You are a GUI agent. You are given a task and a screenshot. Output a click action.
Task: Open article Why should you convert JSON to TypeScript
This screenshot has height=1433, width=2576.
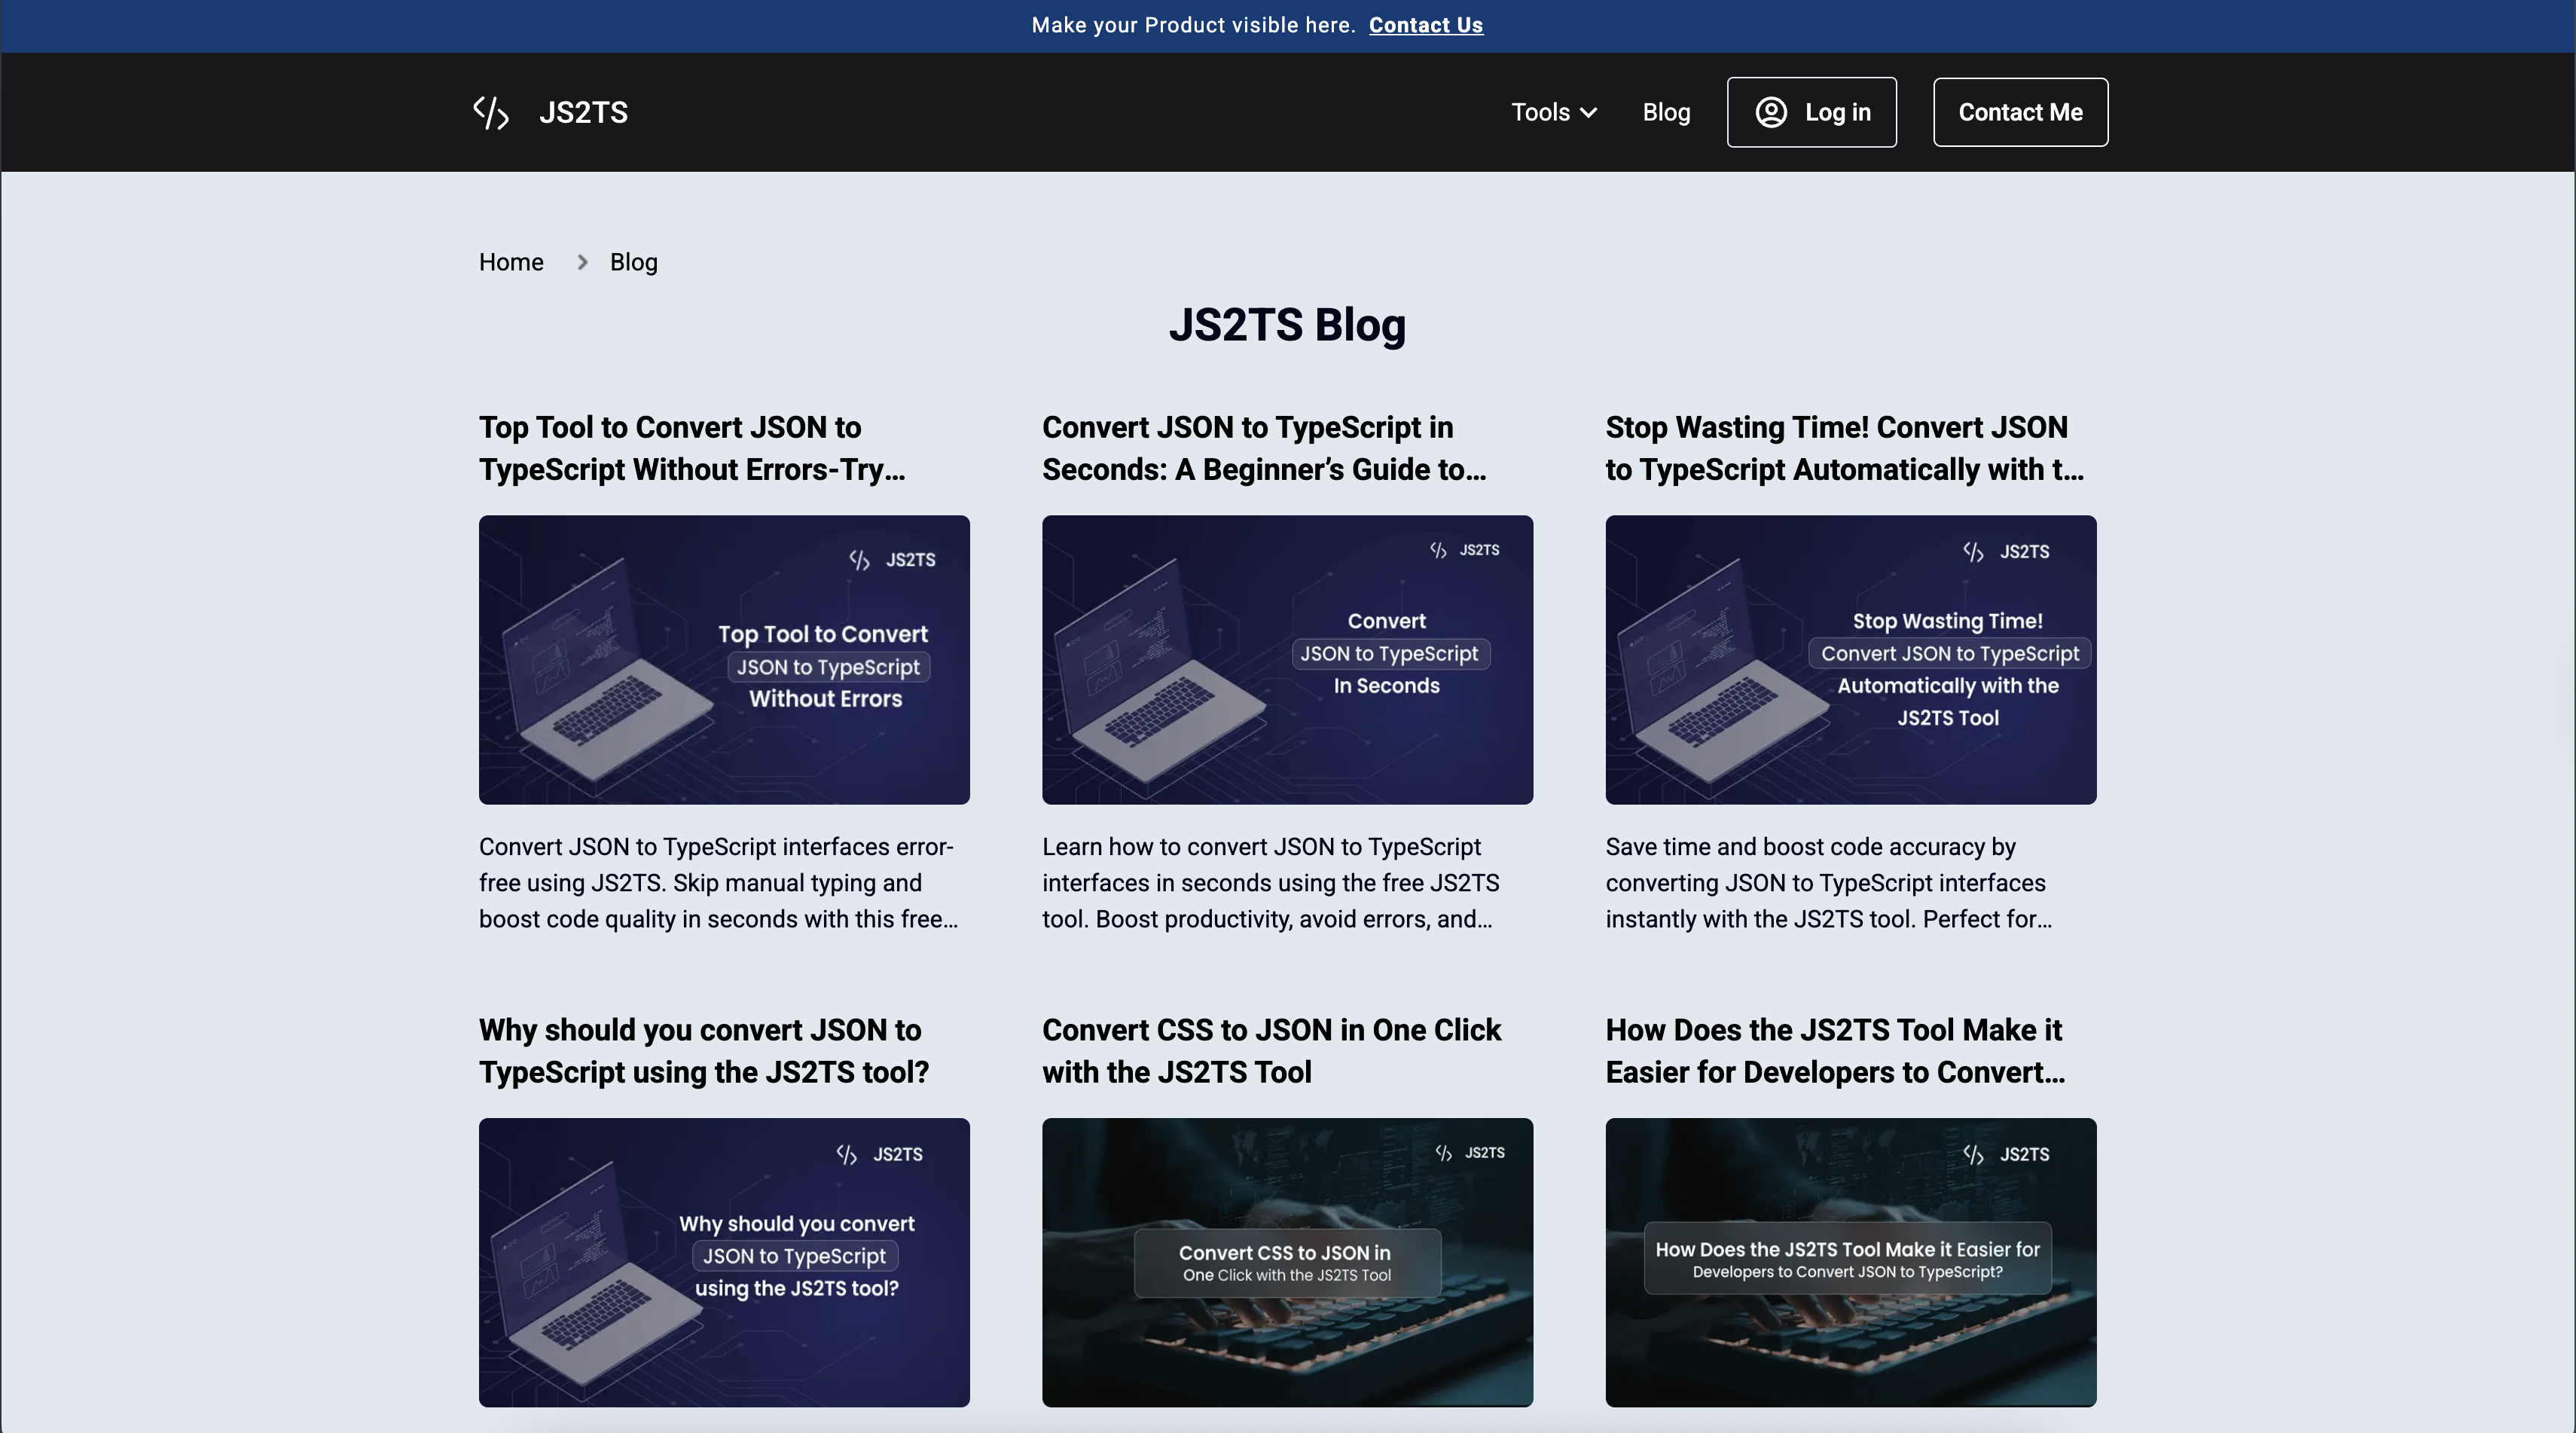click(704, 1051)
